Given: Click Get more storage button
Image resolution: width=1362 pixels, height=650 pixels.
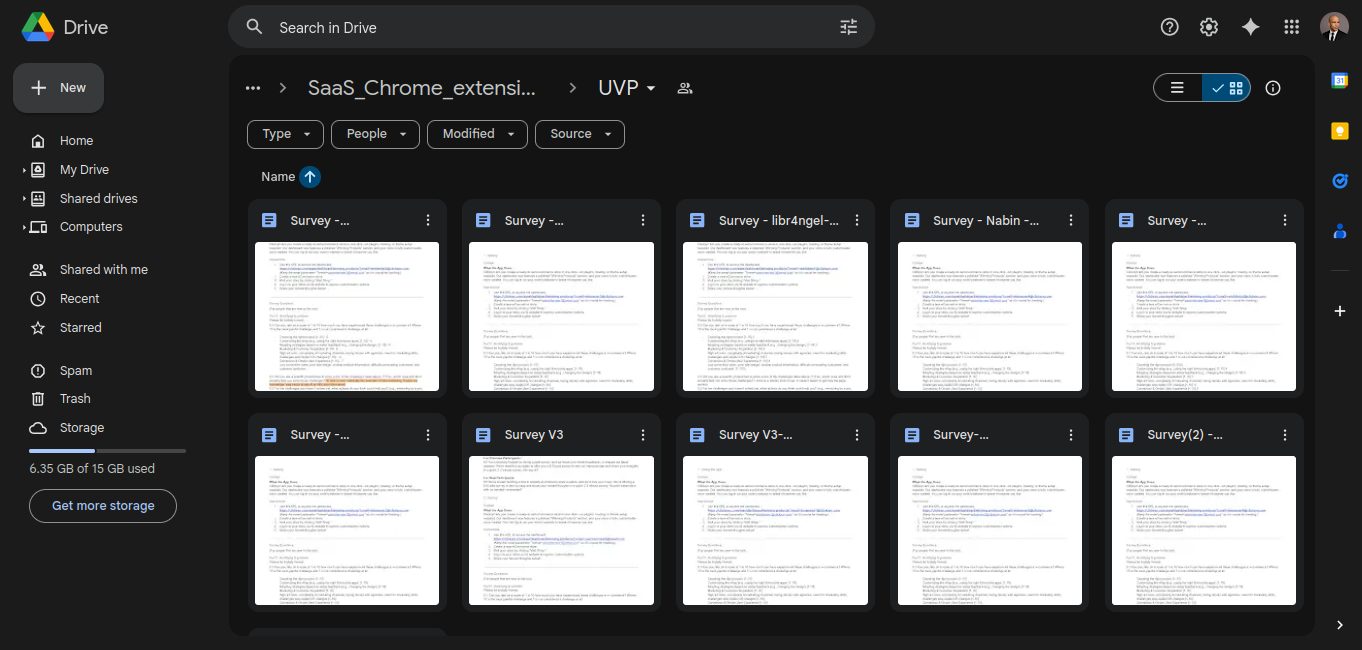Looking at the screenshot, I should tap(103, 506).
